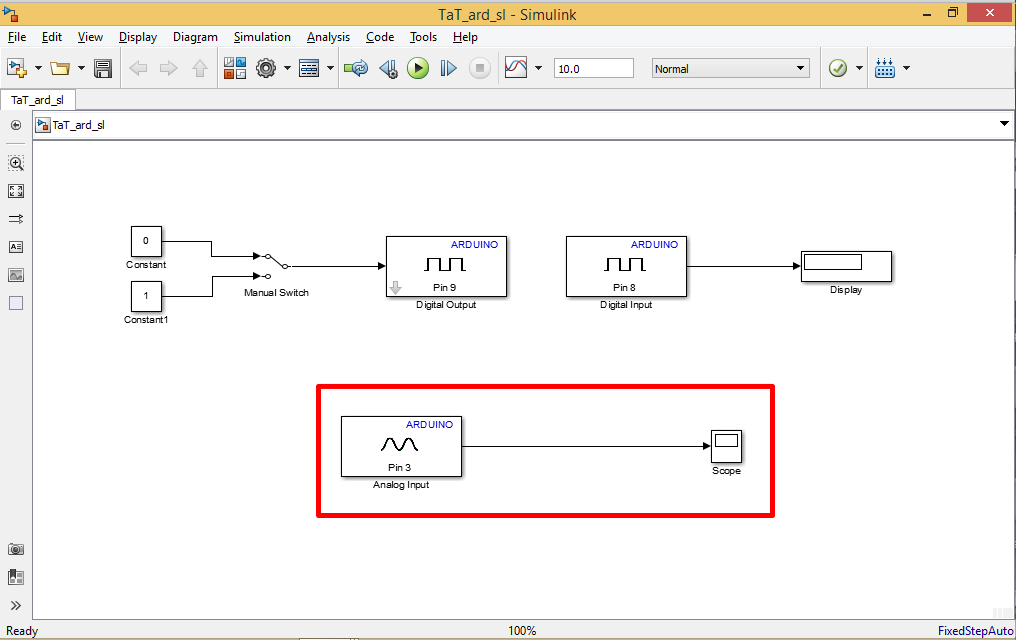Open the Analysis menu
1016x640 pixels.
[x=329, y=37]
